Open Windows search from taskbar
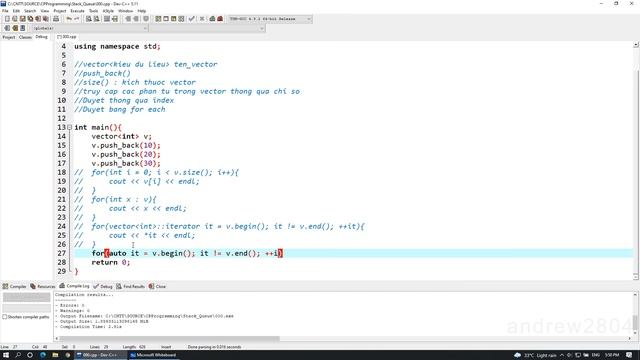This screenshot has height=360, width=640. pos(18,355)
